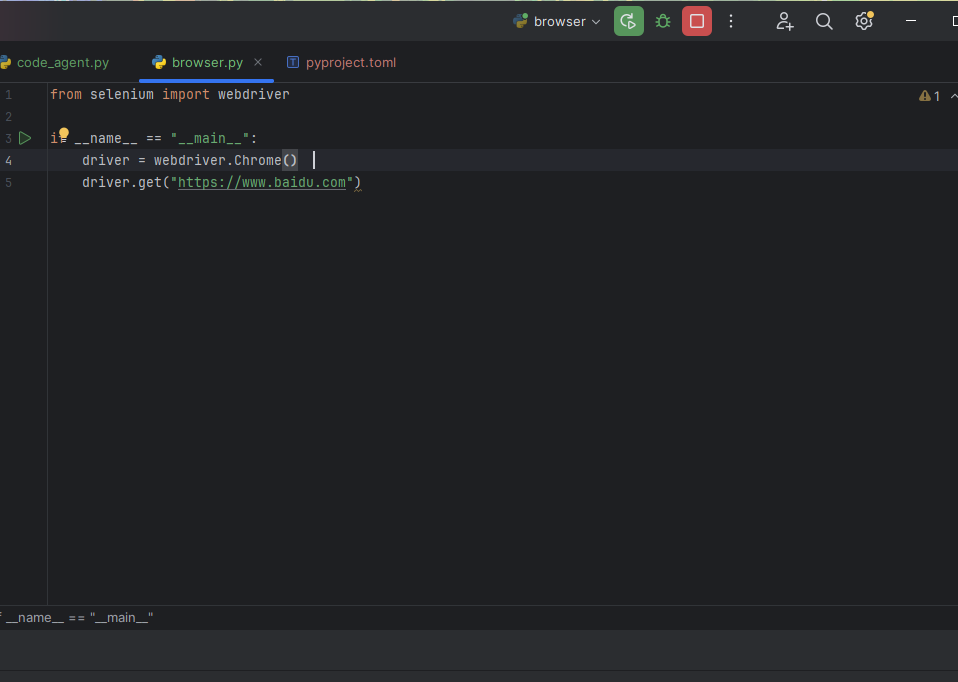Click the chevron beside the warning count
Image resolution: width=958 pixels, height=682 pixels.
pyautogui.click(x=953, y=96)
